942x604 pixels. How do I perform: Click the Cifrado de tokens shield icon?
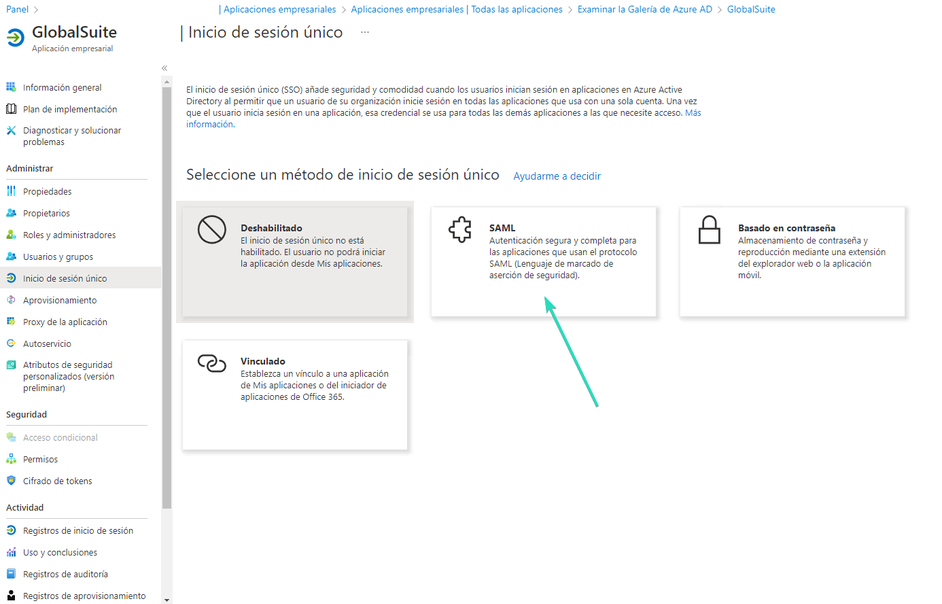11,481
